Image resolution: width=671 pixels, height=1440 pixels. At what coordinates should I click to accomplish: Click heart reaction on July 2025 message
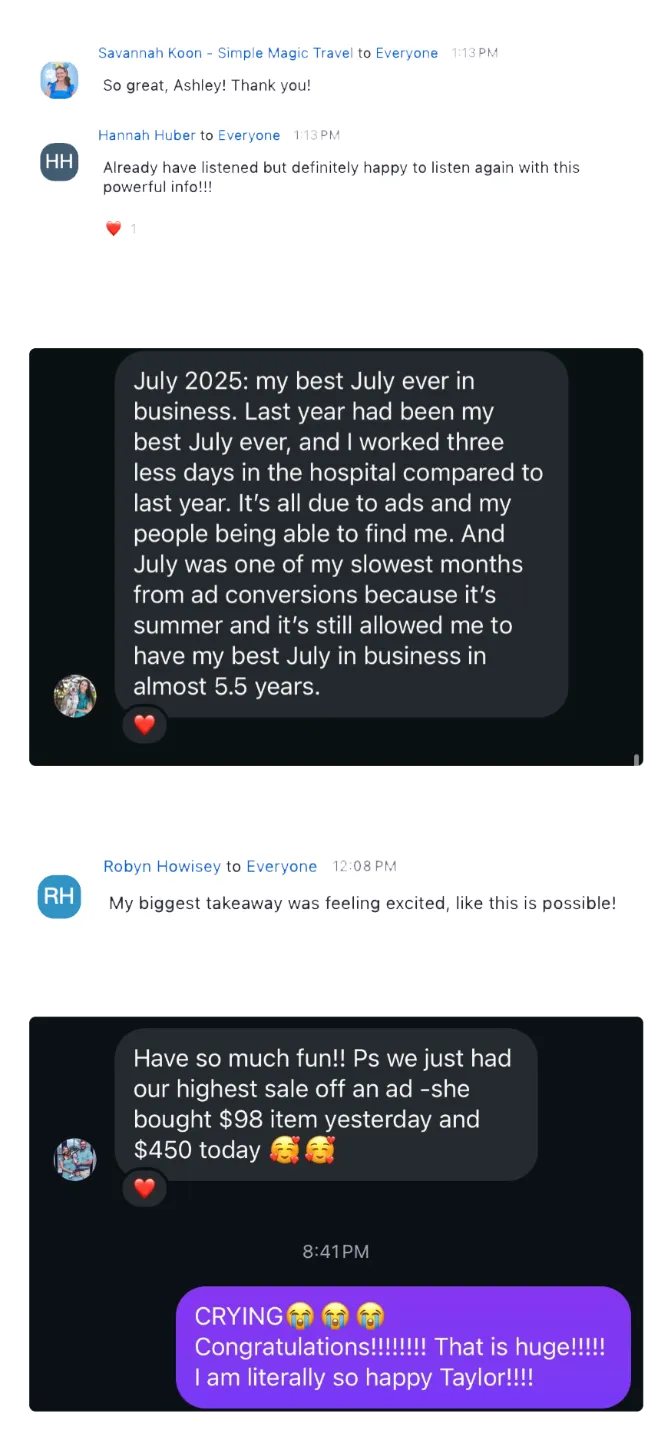[145, 724]
